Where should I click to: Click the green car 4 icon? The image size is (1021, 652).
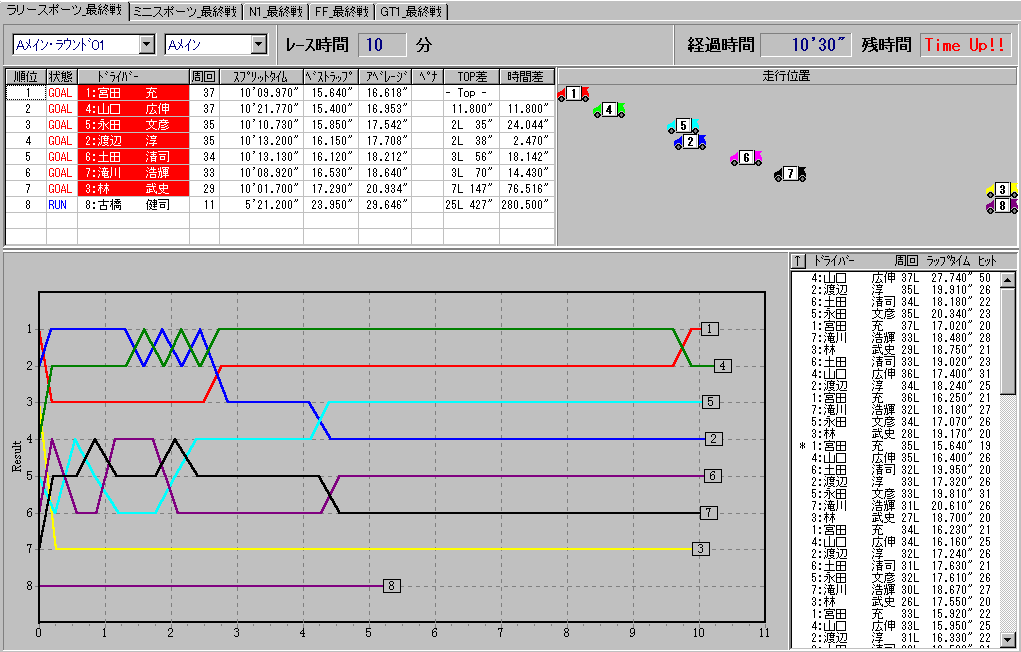[609, 110]
